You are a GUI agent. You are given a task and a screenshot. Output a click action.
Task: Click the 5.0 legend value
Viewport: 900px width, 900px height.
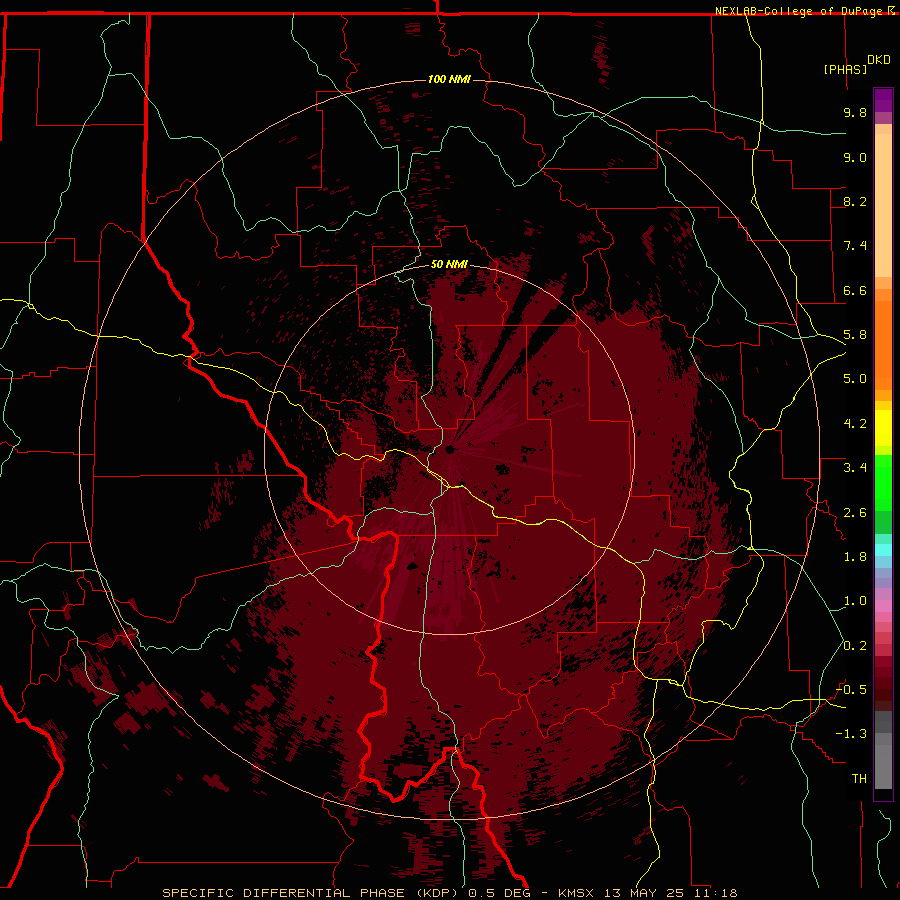[855, 379]
